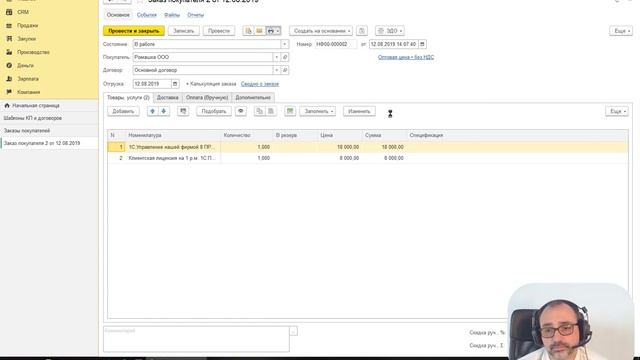Viewport: 640px width, 360px height.
Task: Open the Покупатель record with its open icon
Action: (285, 57)
